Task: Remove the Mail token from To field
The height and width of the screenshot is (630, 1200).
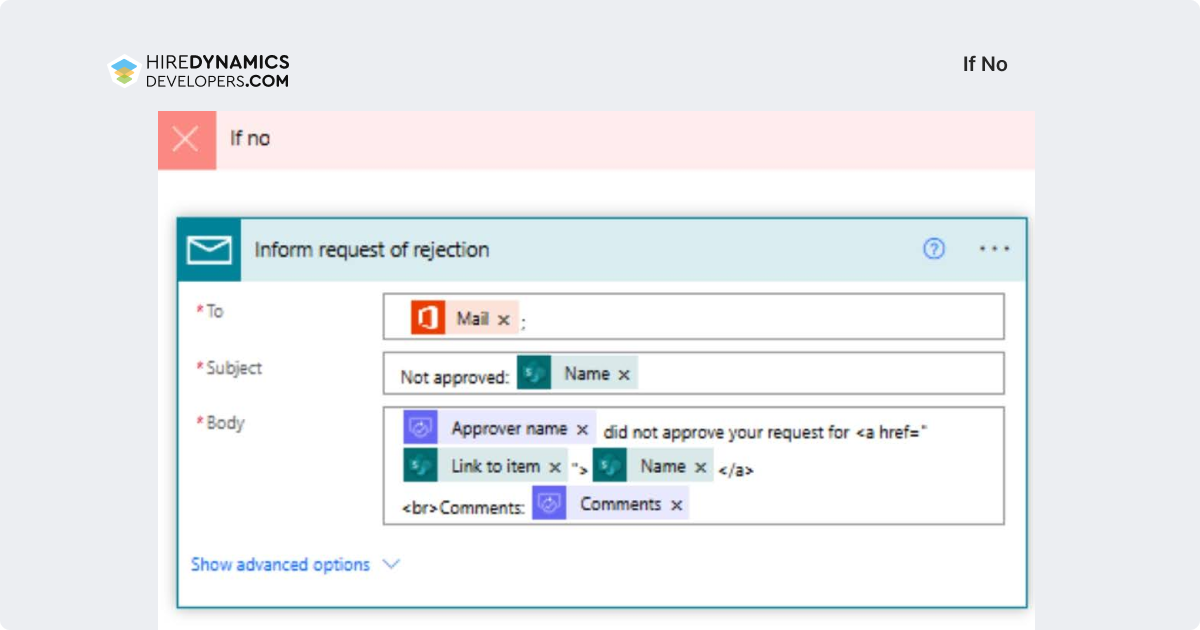Action: pyautogui.click(x=504, y=320)
